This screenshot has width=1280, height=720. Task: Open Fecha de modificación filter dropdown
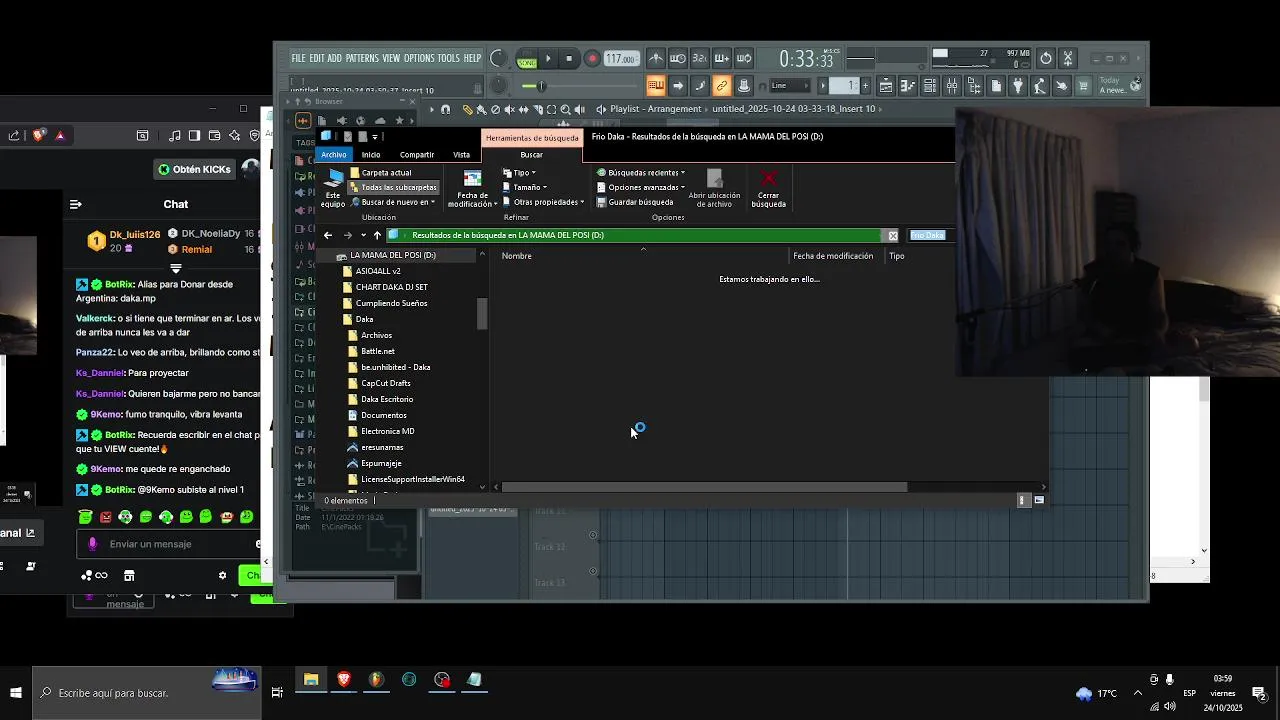click(472, 188)
